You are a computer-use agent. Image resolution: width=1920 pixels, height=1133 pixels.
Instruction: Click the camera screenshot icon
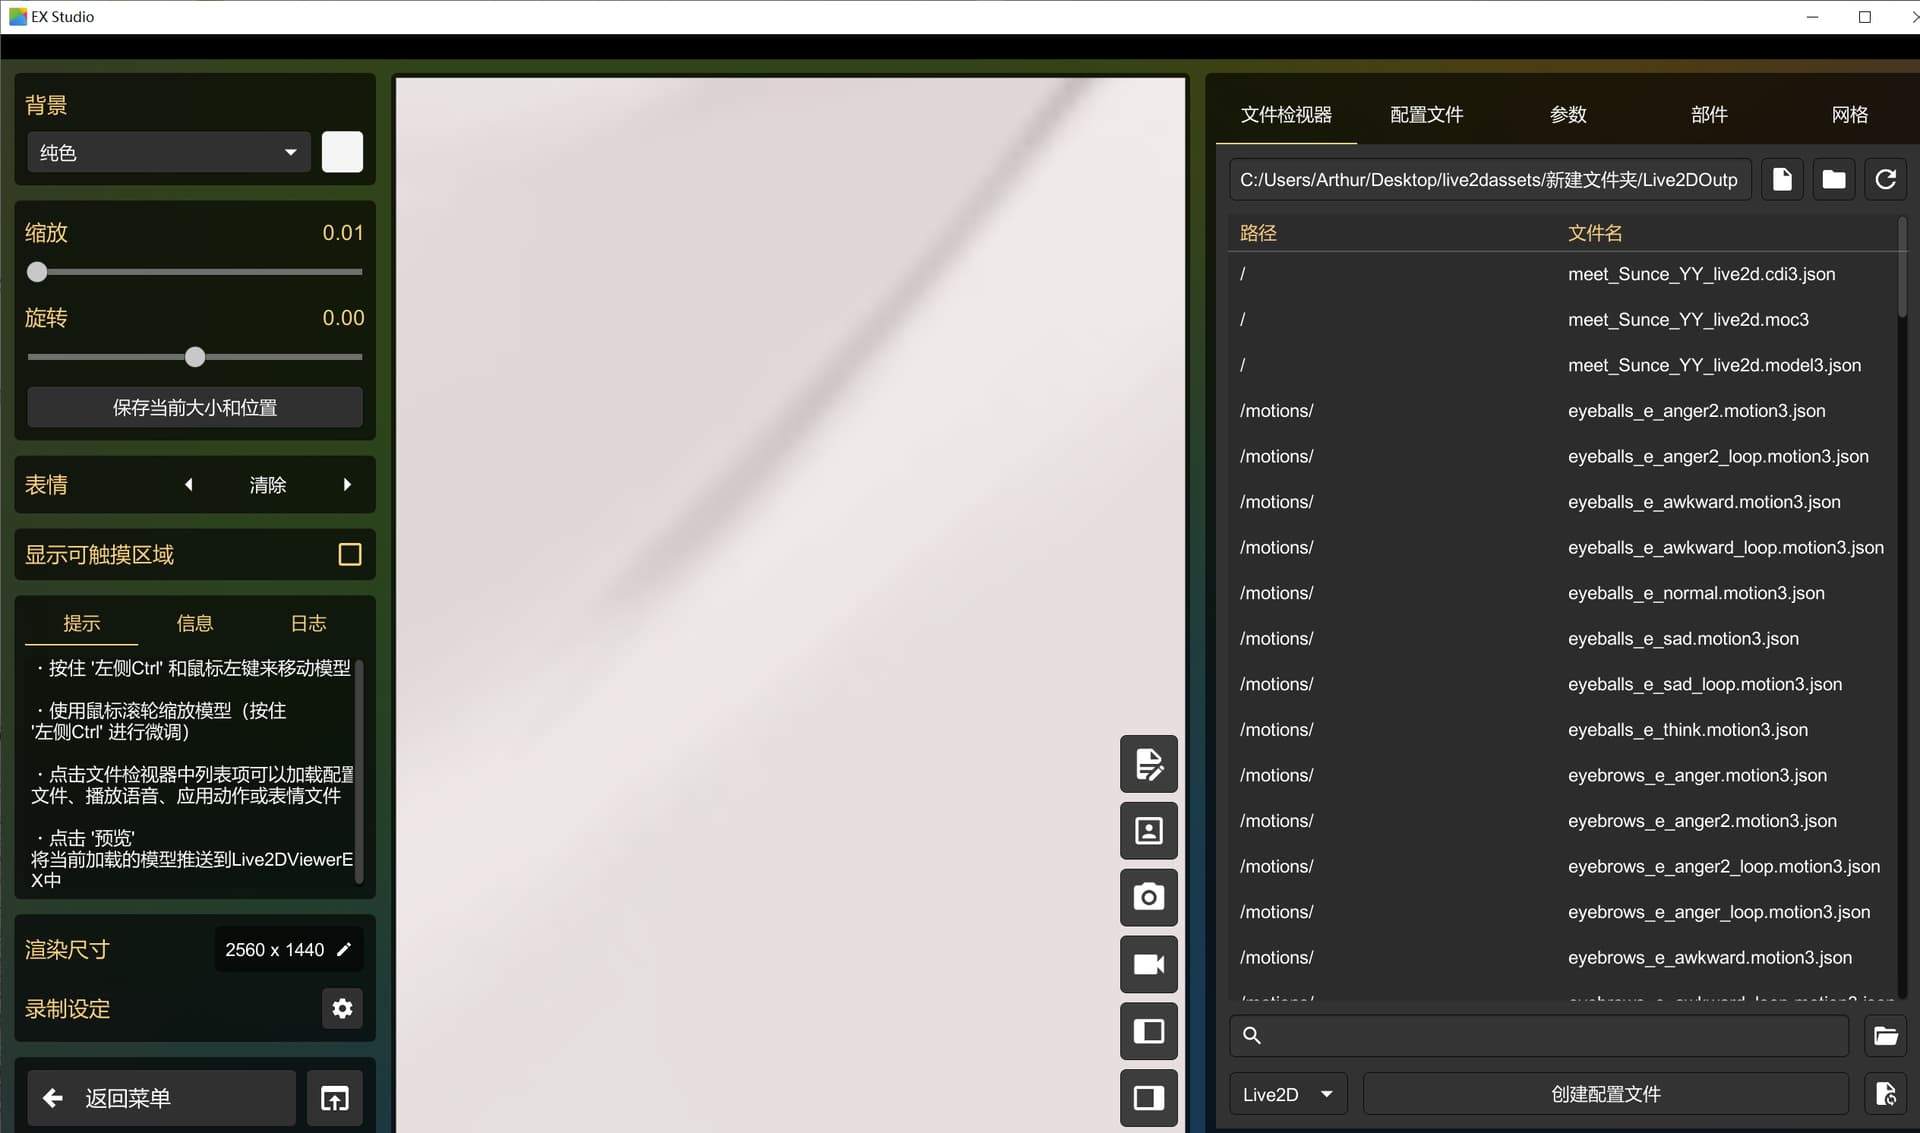pos(1148,897)
